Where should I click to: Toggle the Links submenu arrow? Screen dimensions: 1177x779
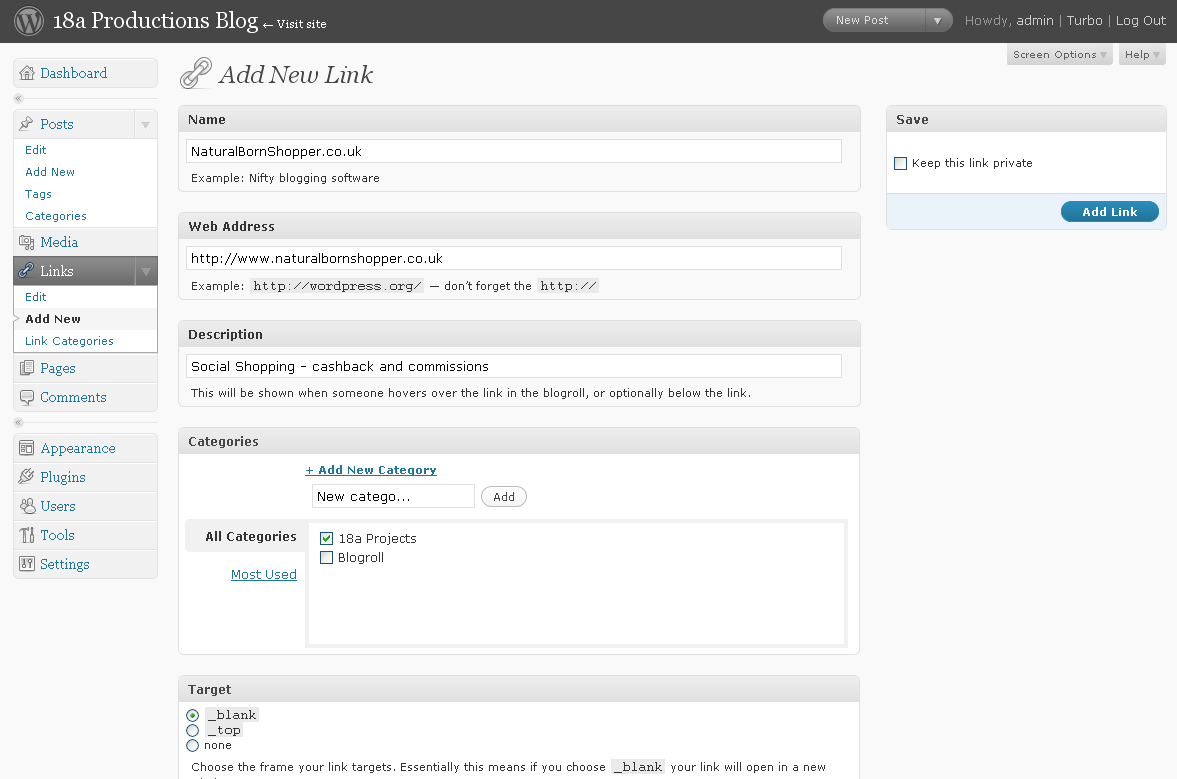coord(146,272)
